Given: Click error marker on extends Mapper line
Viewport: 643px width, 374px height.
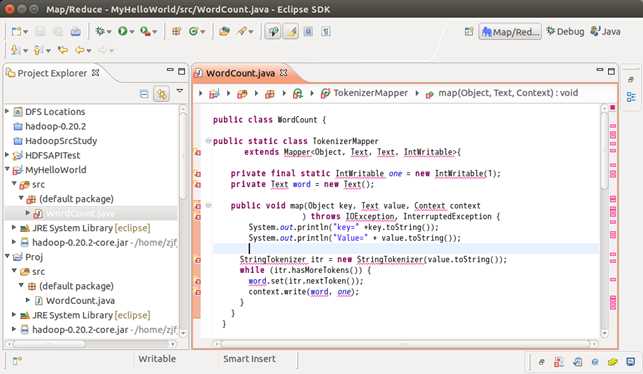Looking at the screenshot, I should 197,153.
